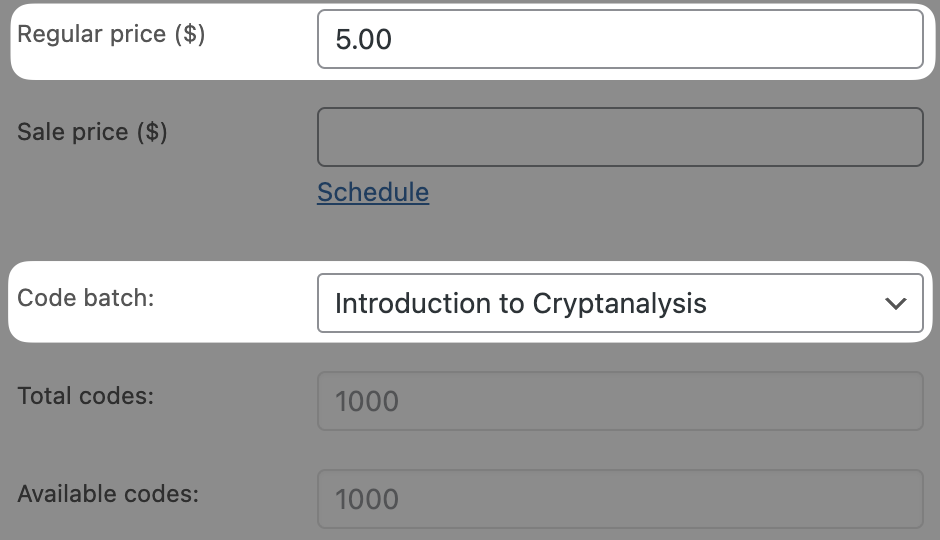Click the Code batch chevron arrow
This screenshot has height=540, width=940.
tap(895, 303)
